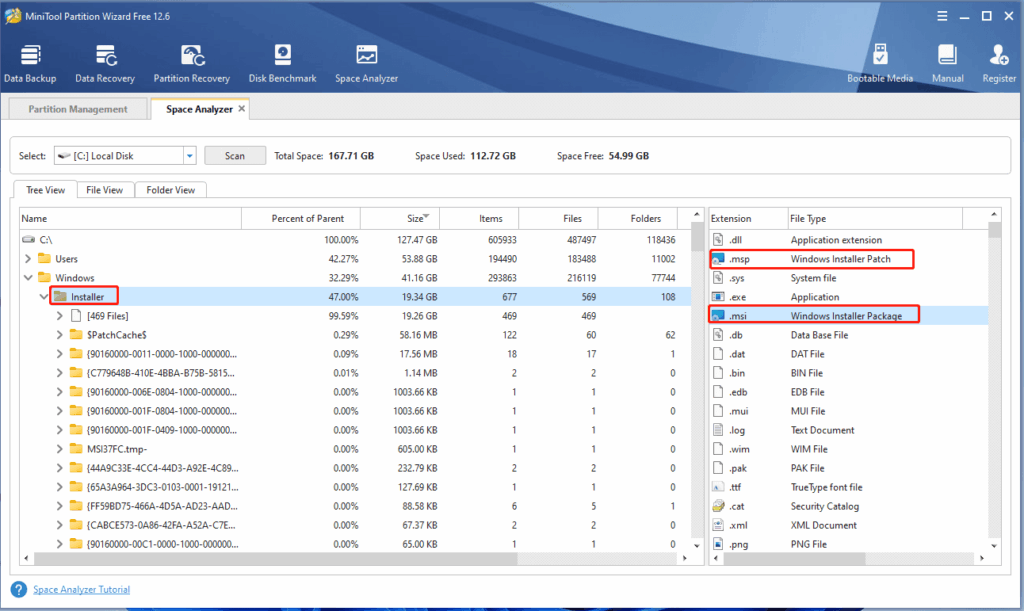Collapse the Windows folder node

[x=28, y=278]
